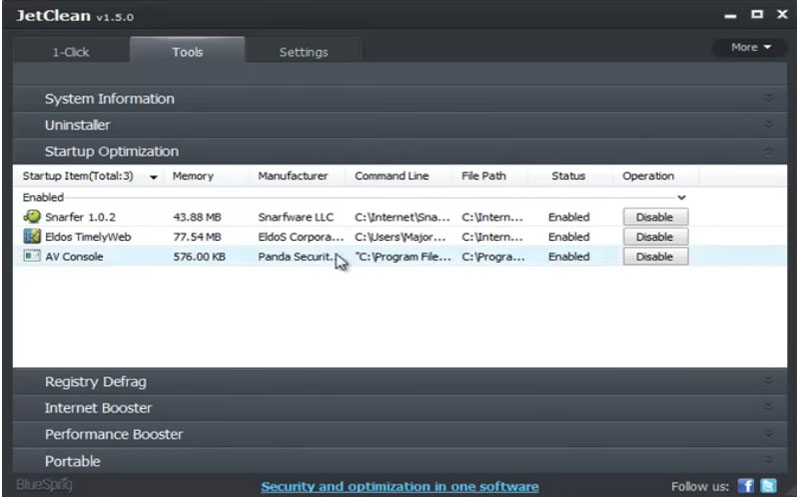Image resolution: width=800 pixels, height=500 pixels.
Task: Click the Snarfer 1.0.2 green icon
Action: click(x=32, y=217)
